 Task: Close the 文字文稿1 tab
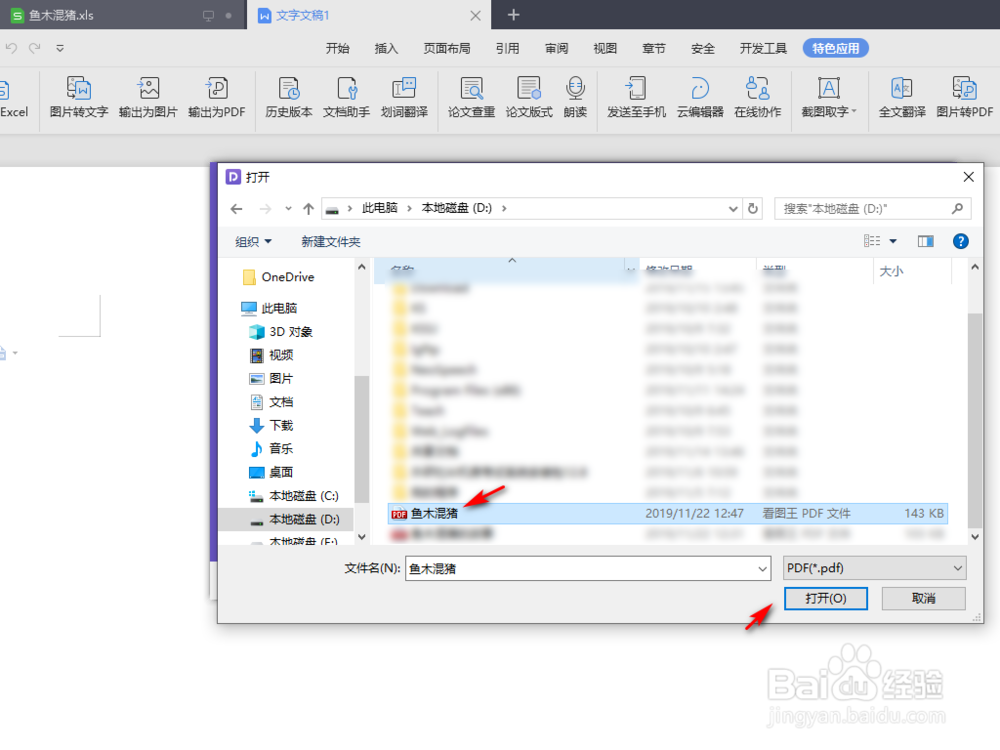[475, 16]
